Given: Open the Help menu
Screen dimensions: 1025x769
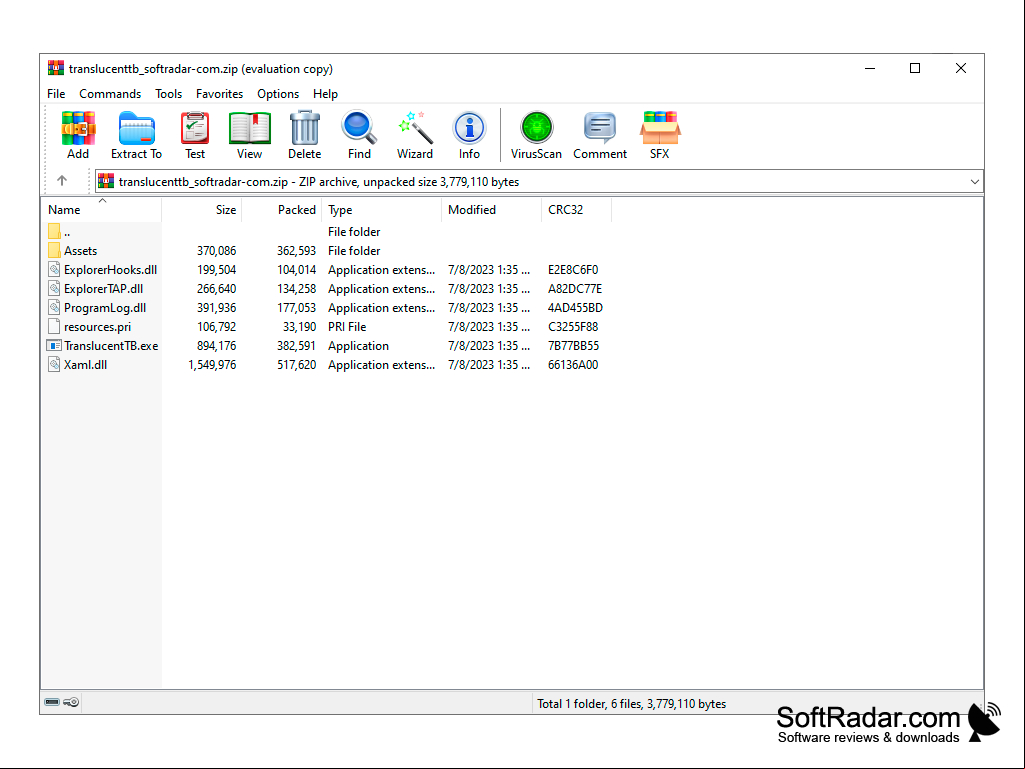Looking at the screenshot, I should click(x=326, y=94).
